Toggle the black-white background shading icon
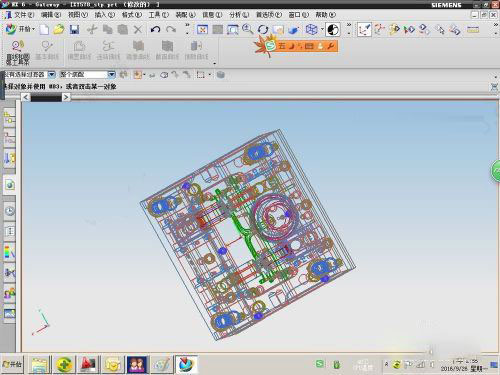500x375 pixels. [333, 30]
